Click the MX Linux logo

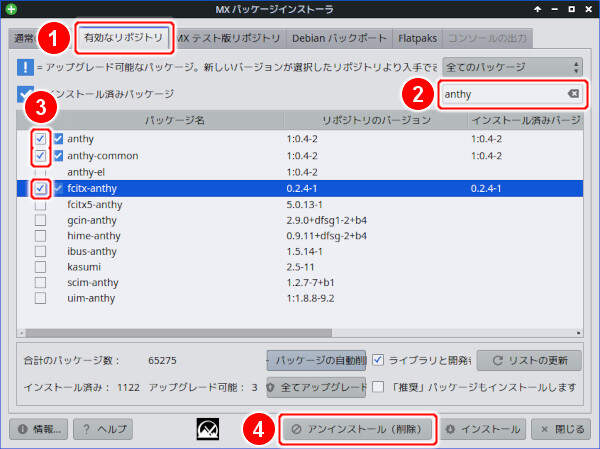(x=208, y=429)
